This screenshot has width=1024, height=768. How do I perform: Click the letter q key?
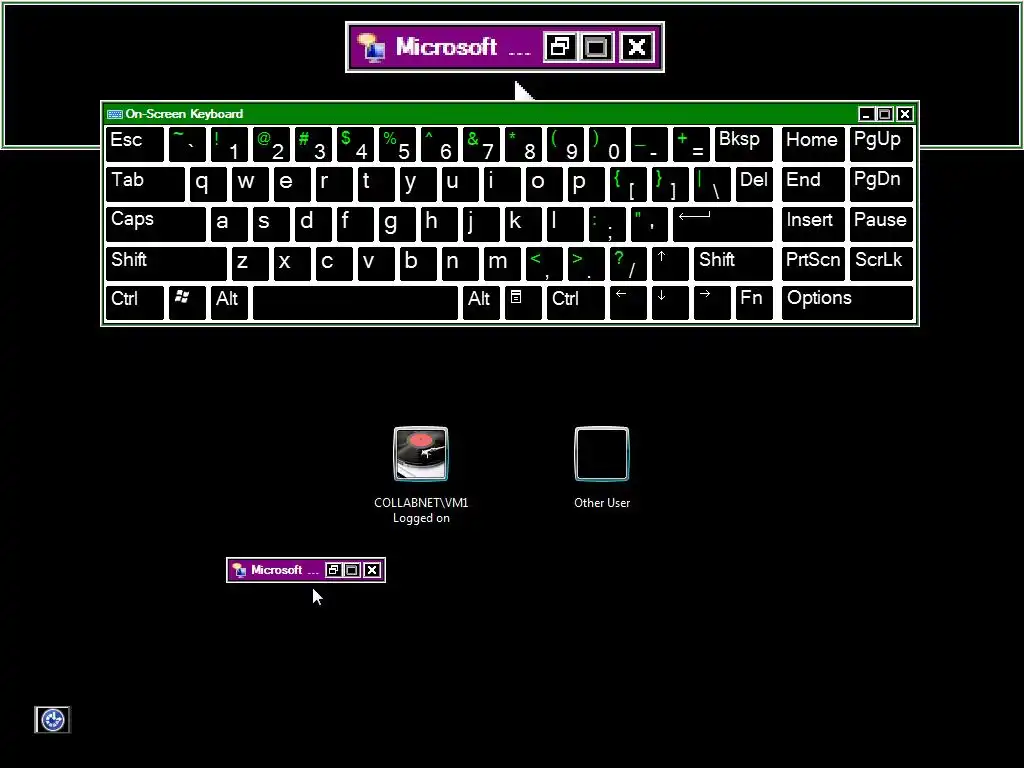[208, 184]
